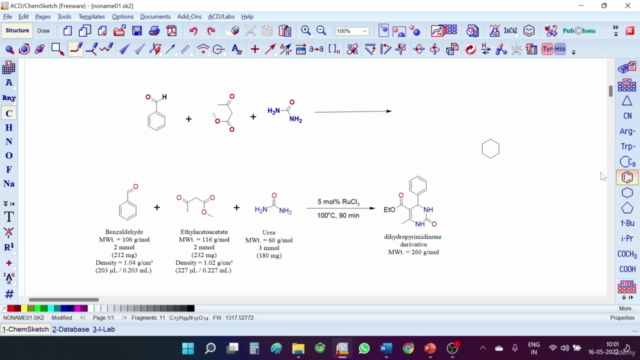Select the Oxygen atom button

pyautogui.click(x=9, y=156)
